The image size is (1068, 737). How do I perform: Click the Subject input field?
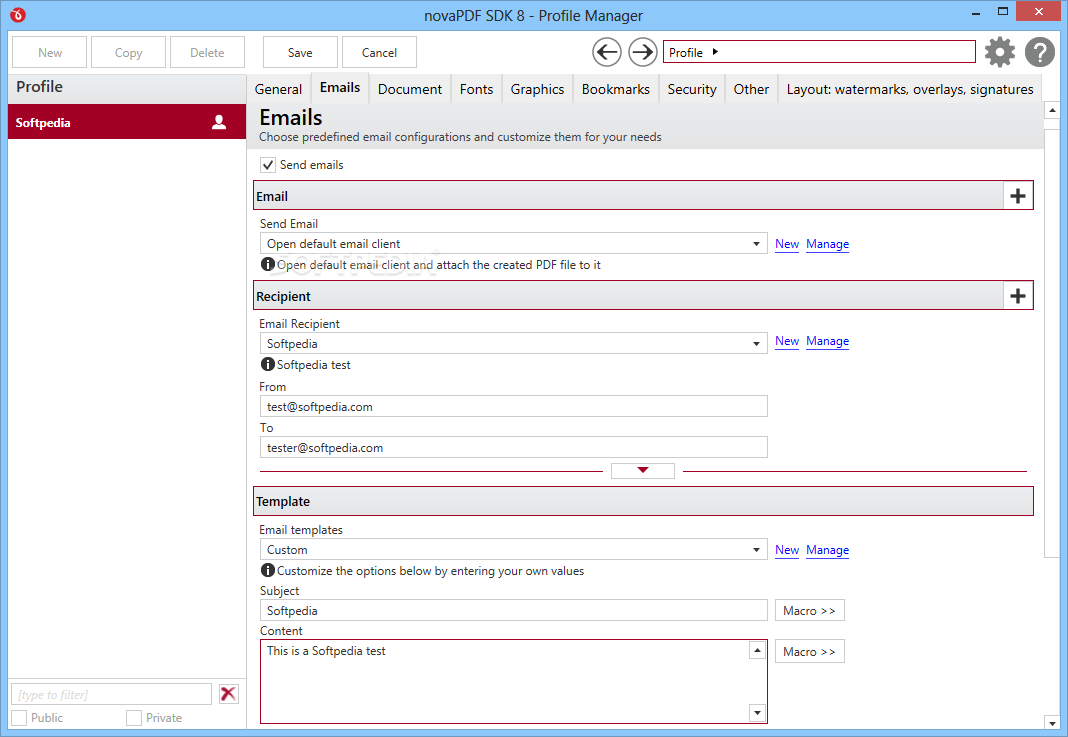514,610
